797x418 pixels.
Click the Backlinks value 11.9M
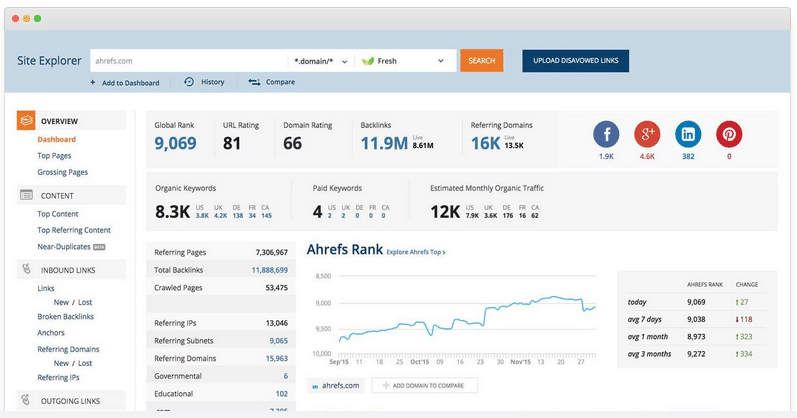[x=384, y=143]
